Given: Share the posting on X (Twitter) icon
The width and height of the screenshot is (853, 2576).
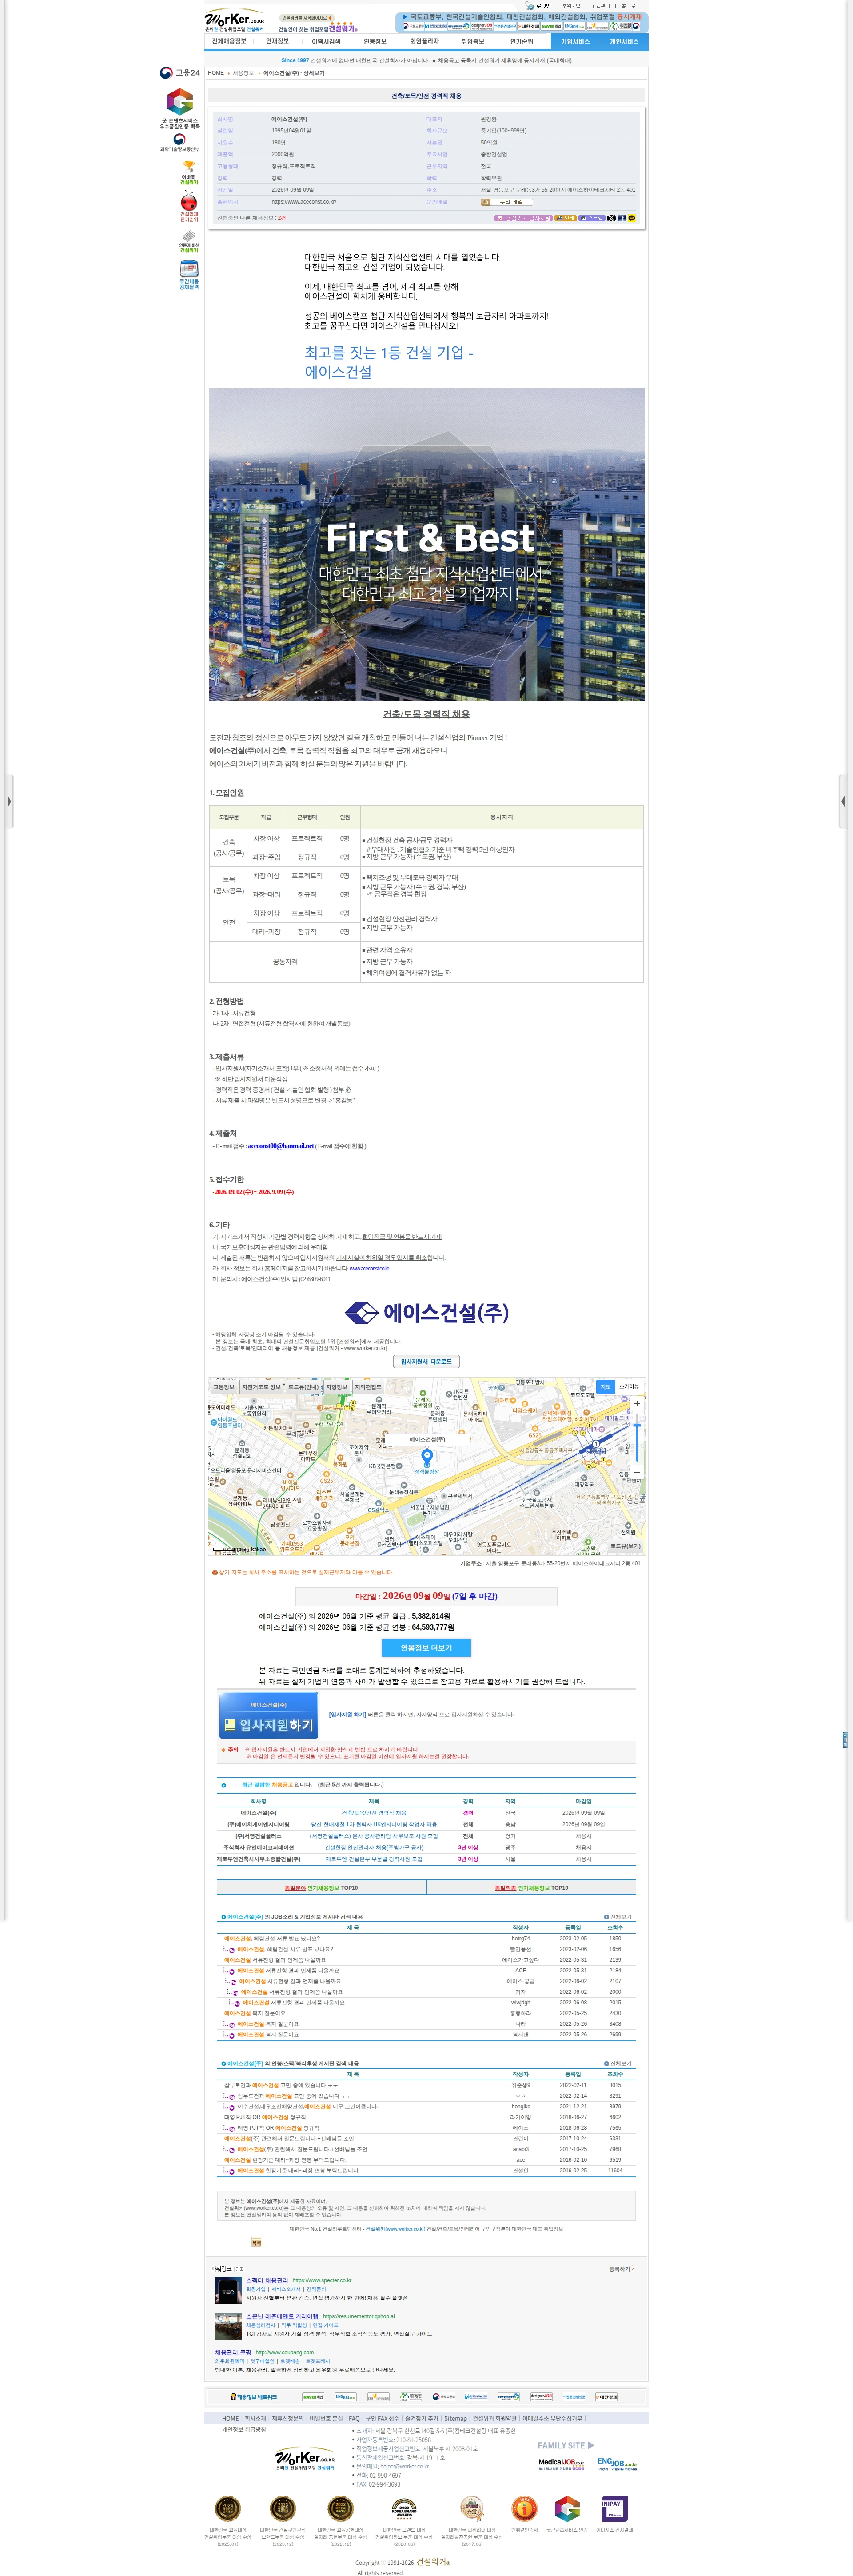Looking at the screenshot, I should click(611, 218).
